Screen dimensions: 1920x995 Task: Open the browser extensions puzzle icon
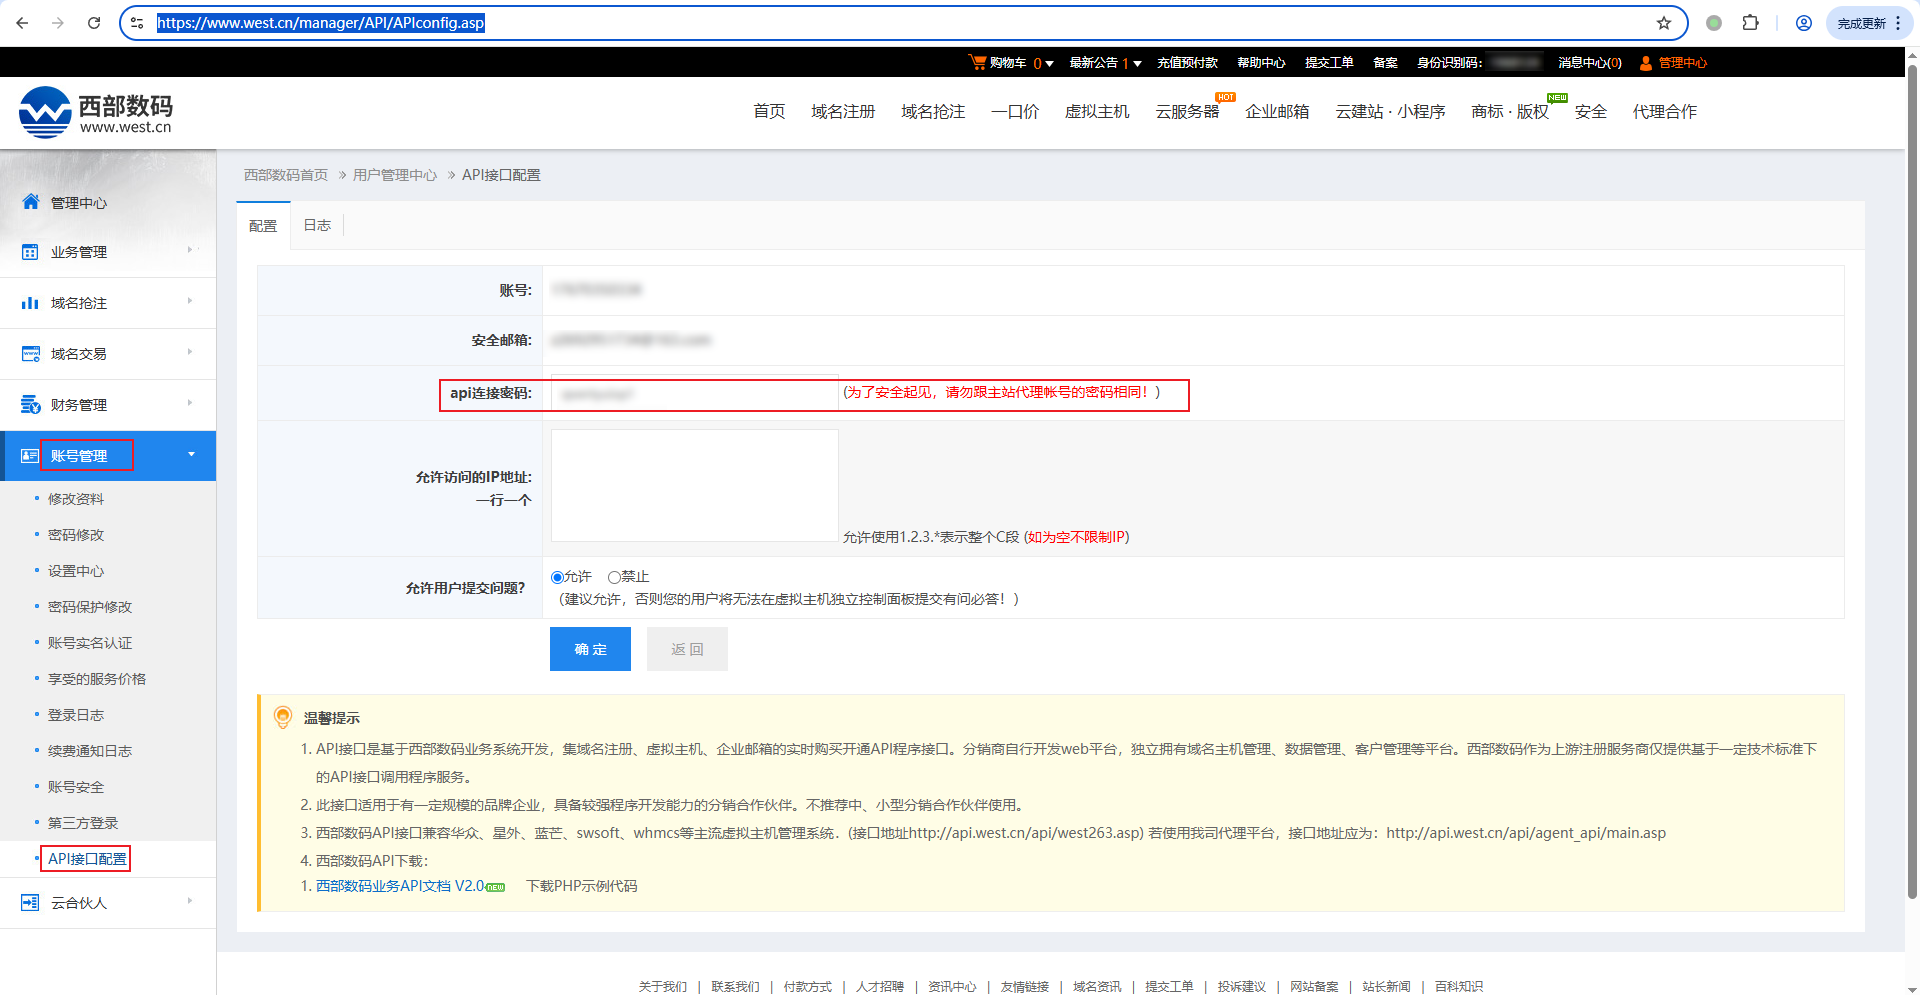tap(1750, 23)
